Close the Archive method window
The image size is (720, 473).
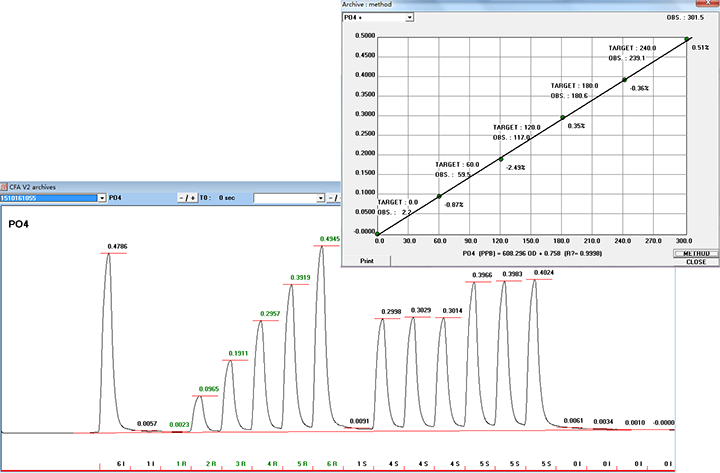[x=710, y=5]
